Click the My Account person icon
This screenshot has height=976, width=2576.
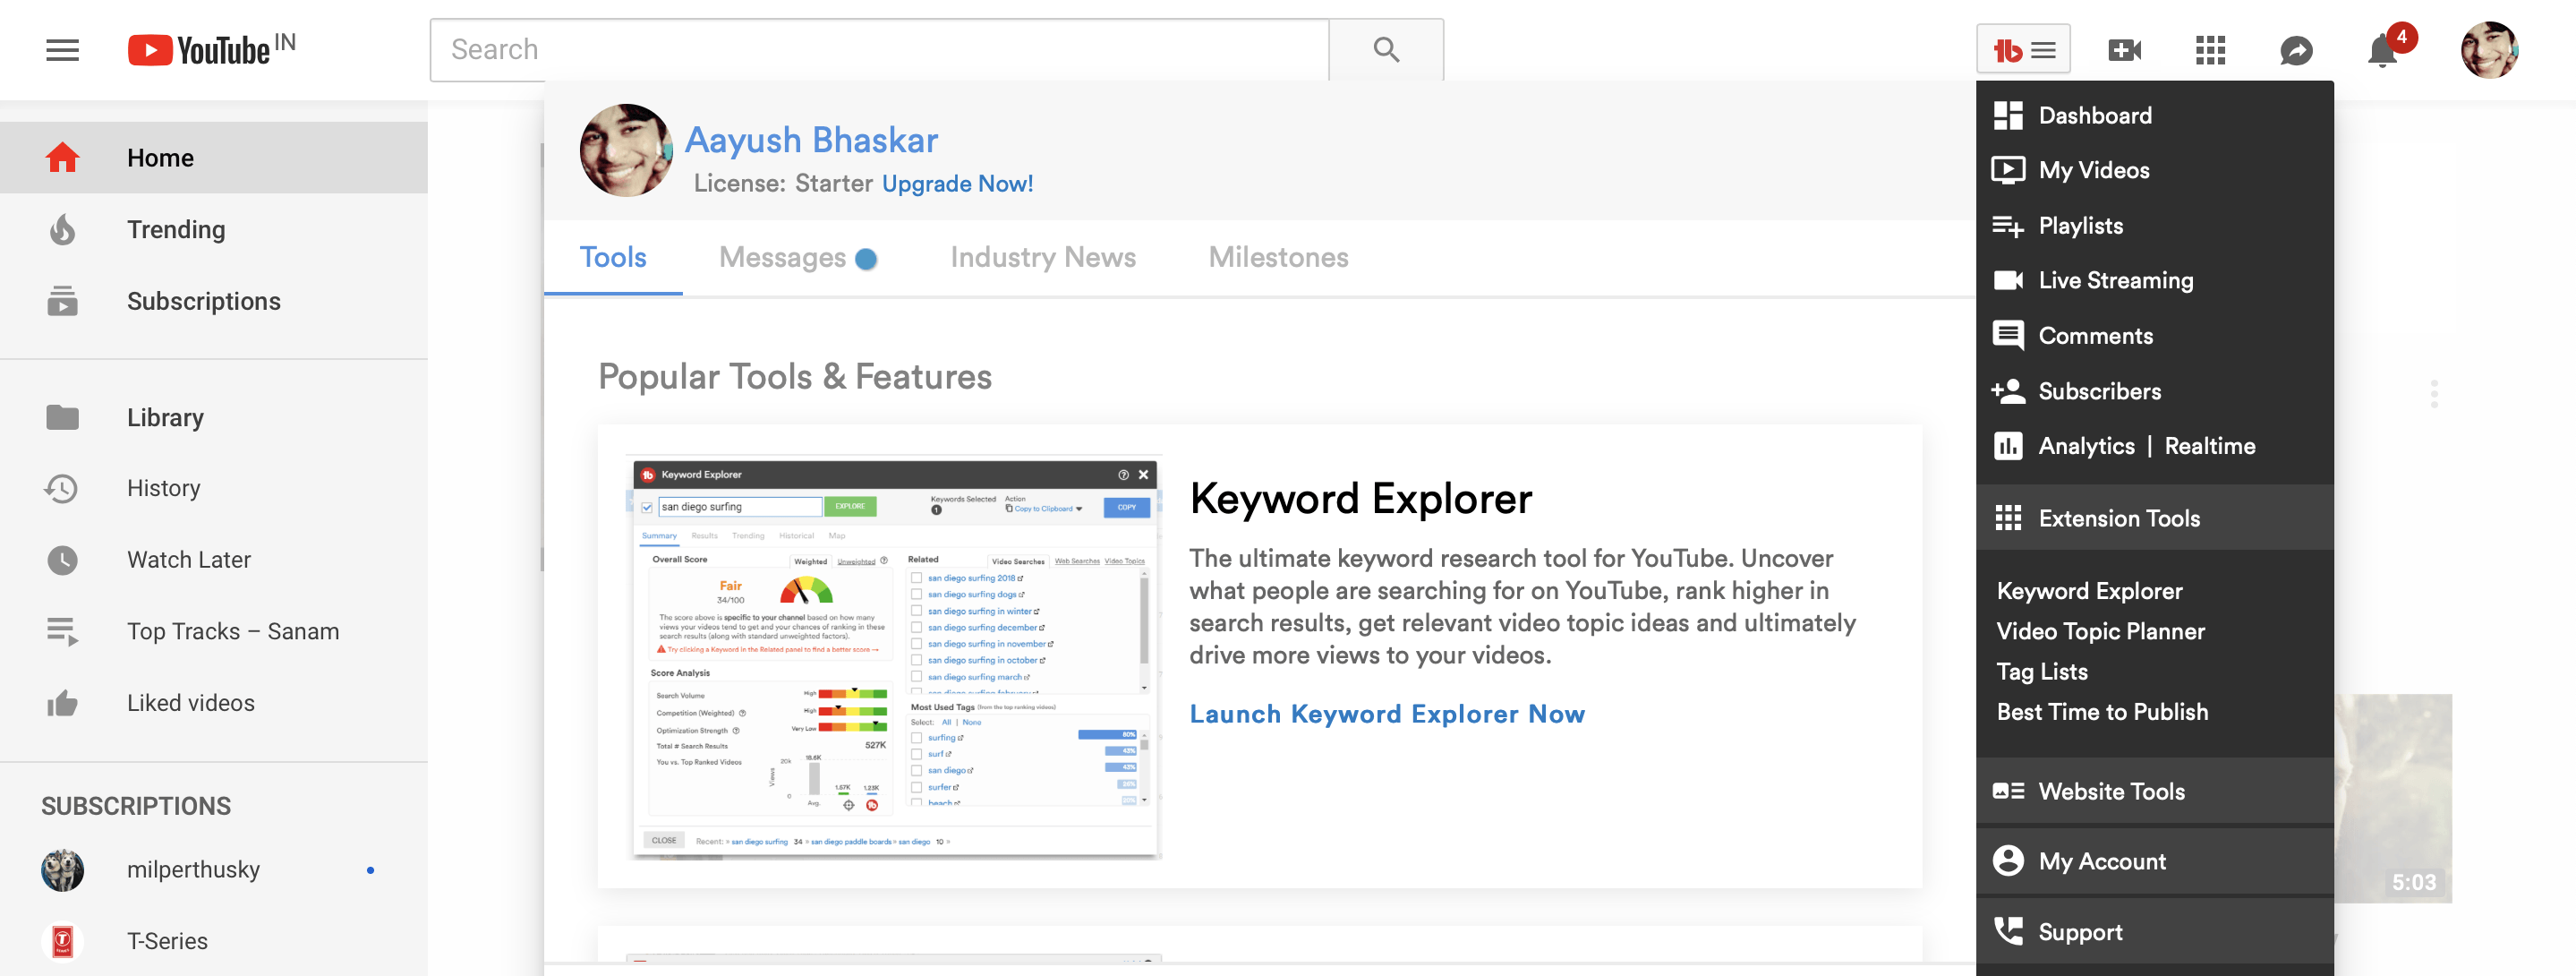tap(2008, 861)
